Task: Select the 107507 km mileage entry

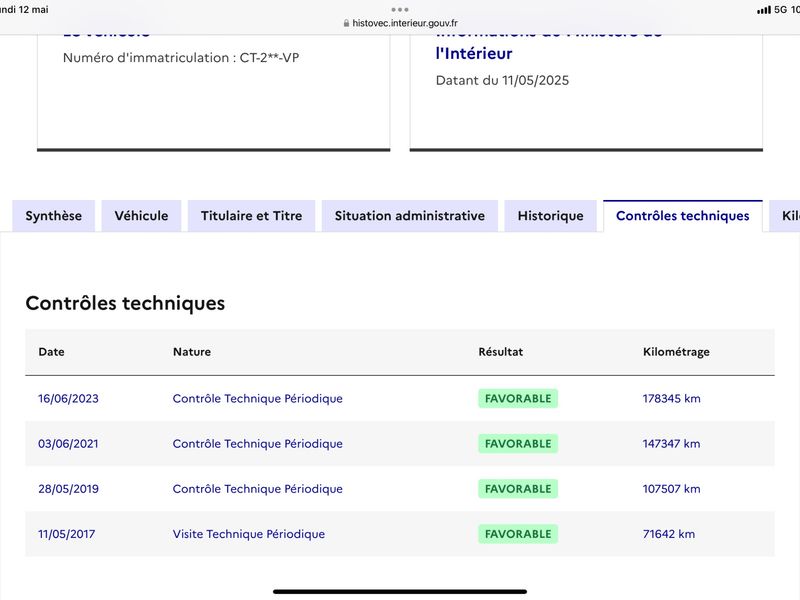Action: 671,489
